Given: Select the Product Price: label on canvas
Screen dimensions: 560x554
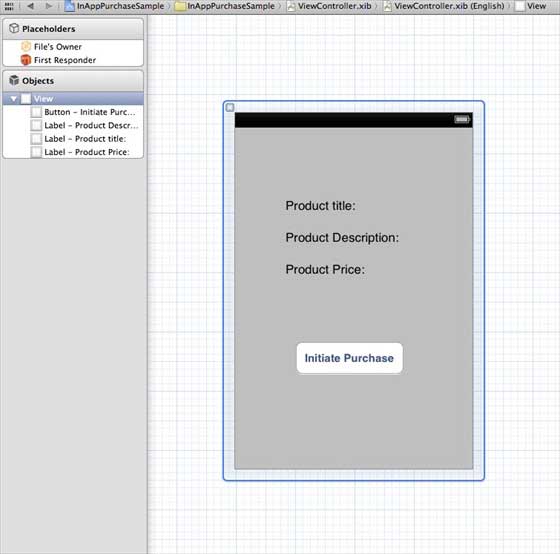Looking at the screenshot, I should (325, 269).
